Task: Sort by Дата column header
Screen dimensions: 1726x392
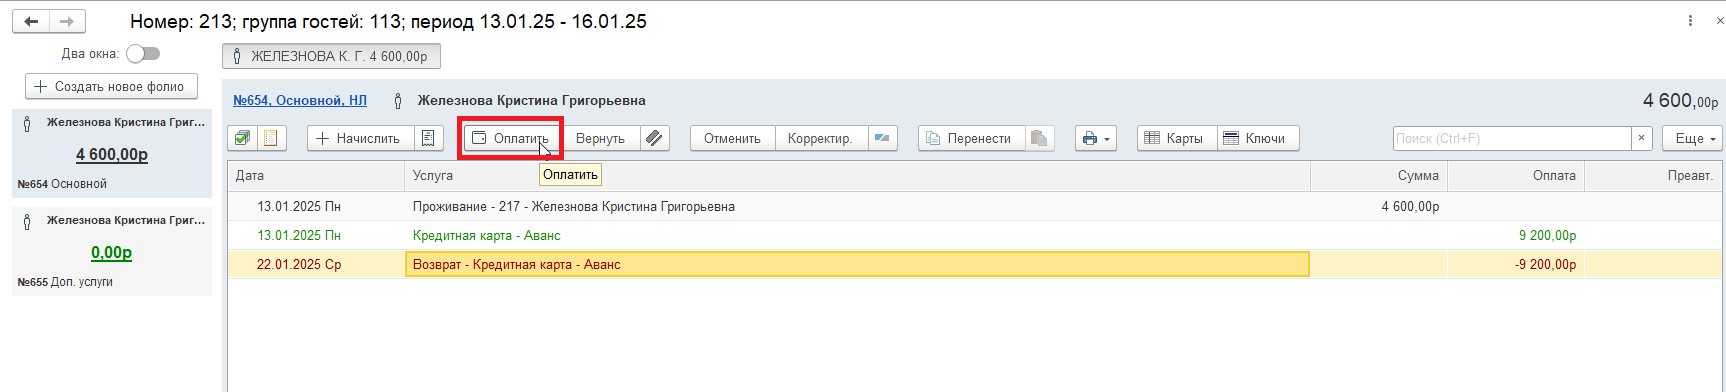Action: point(316,175)
